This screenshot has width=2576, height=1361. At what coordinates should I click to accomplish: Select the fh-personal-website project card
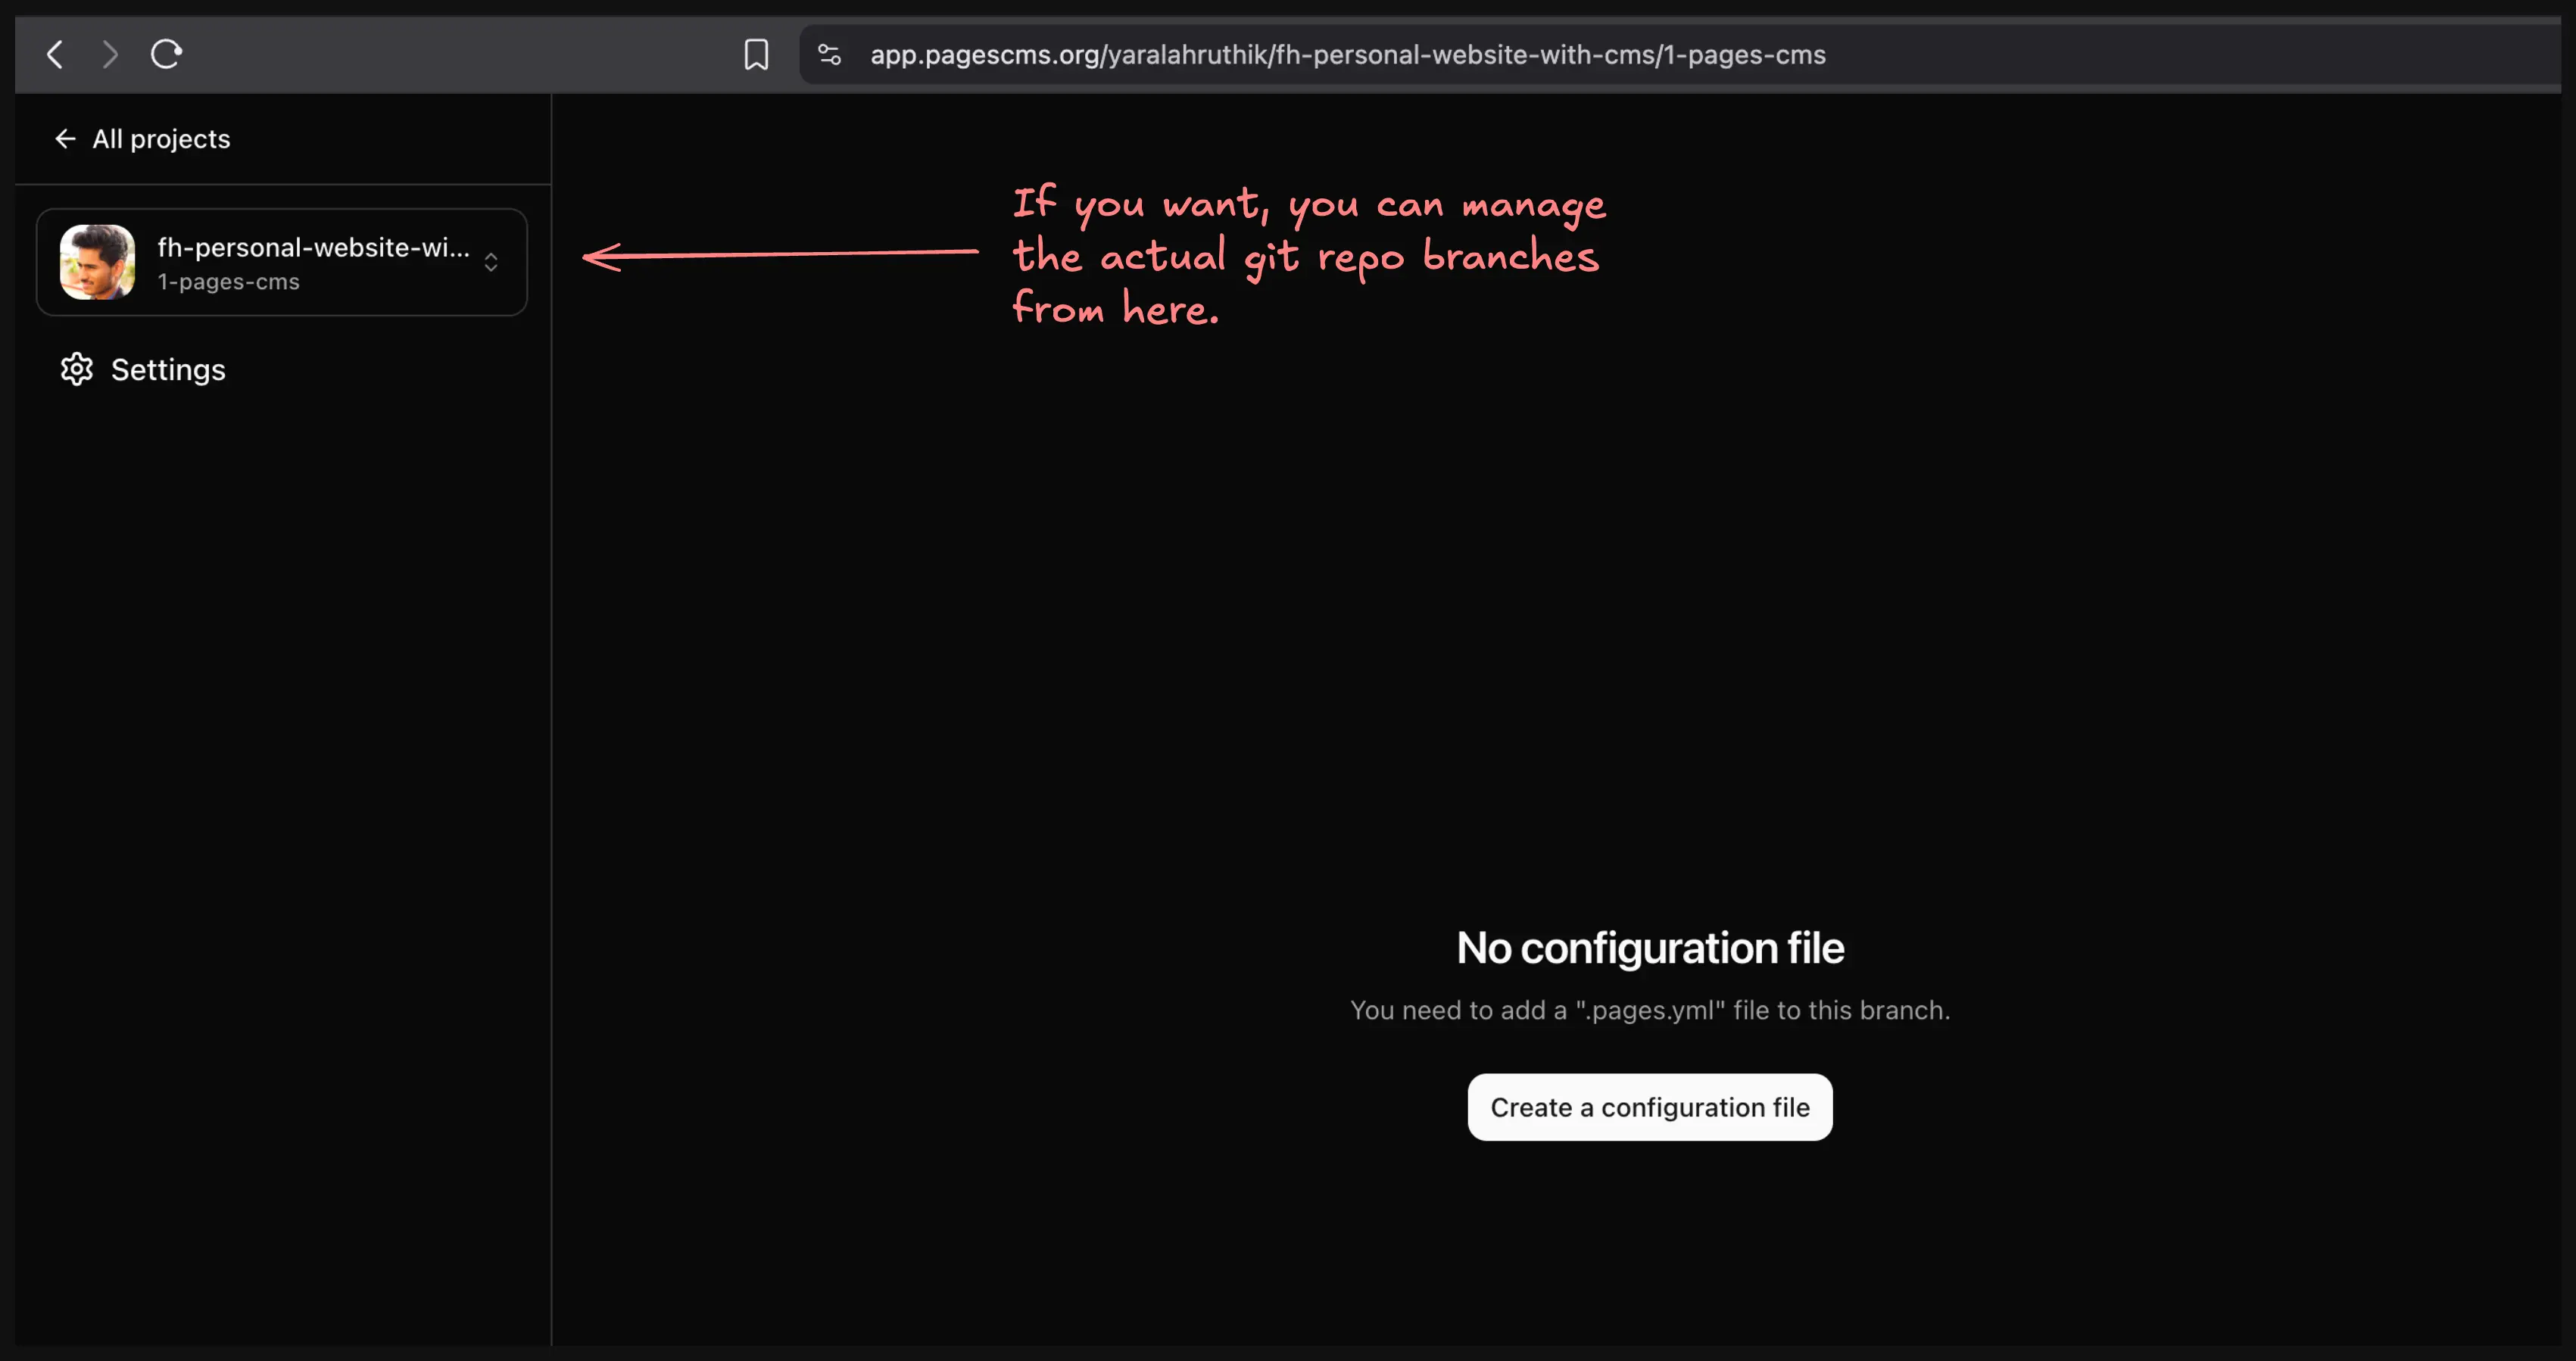pos(282,262)
